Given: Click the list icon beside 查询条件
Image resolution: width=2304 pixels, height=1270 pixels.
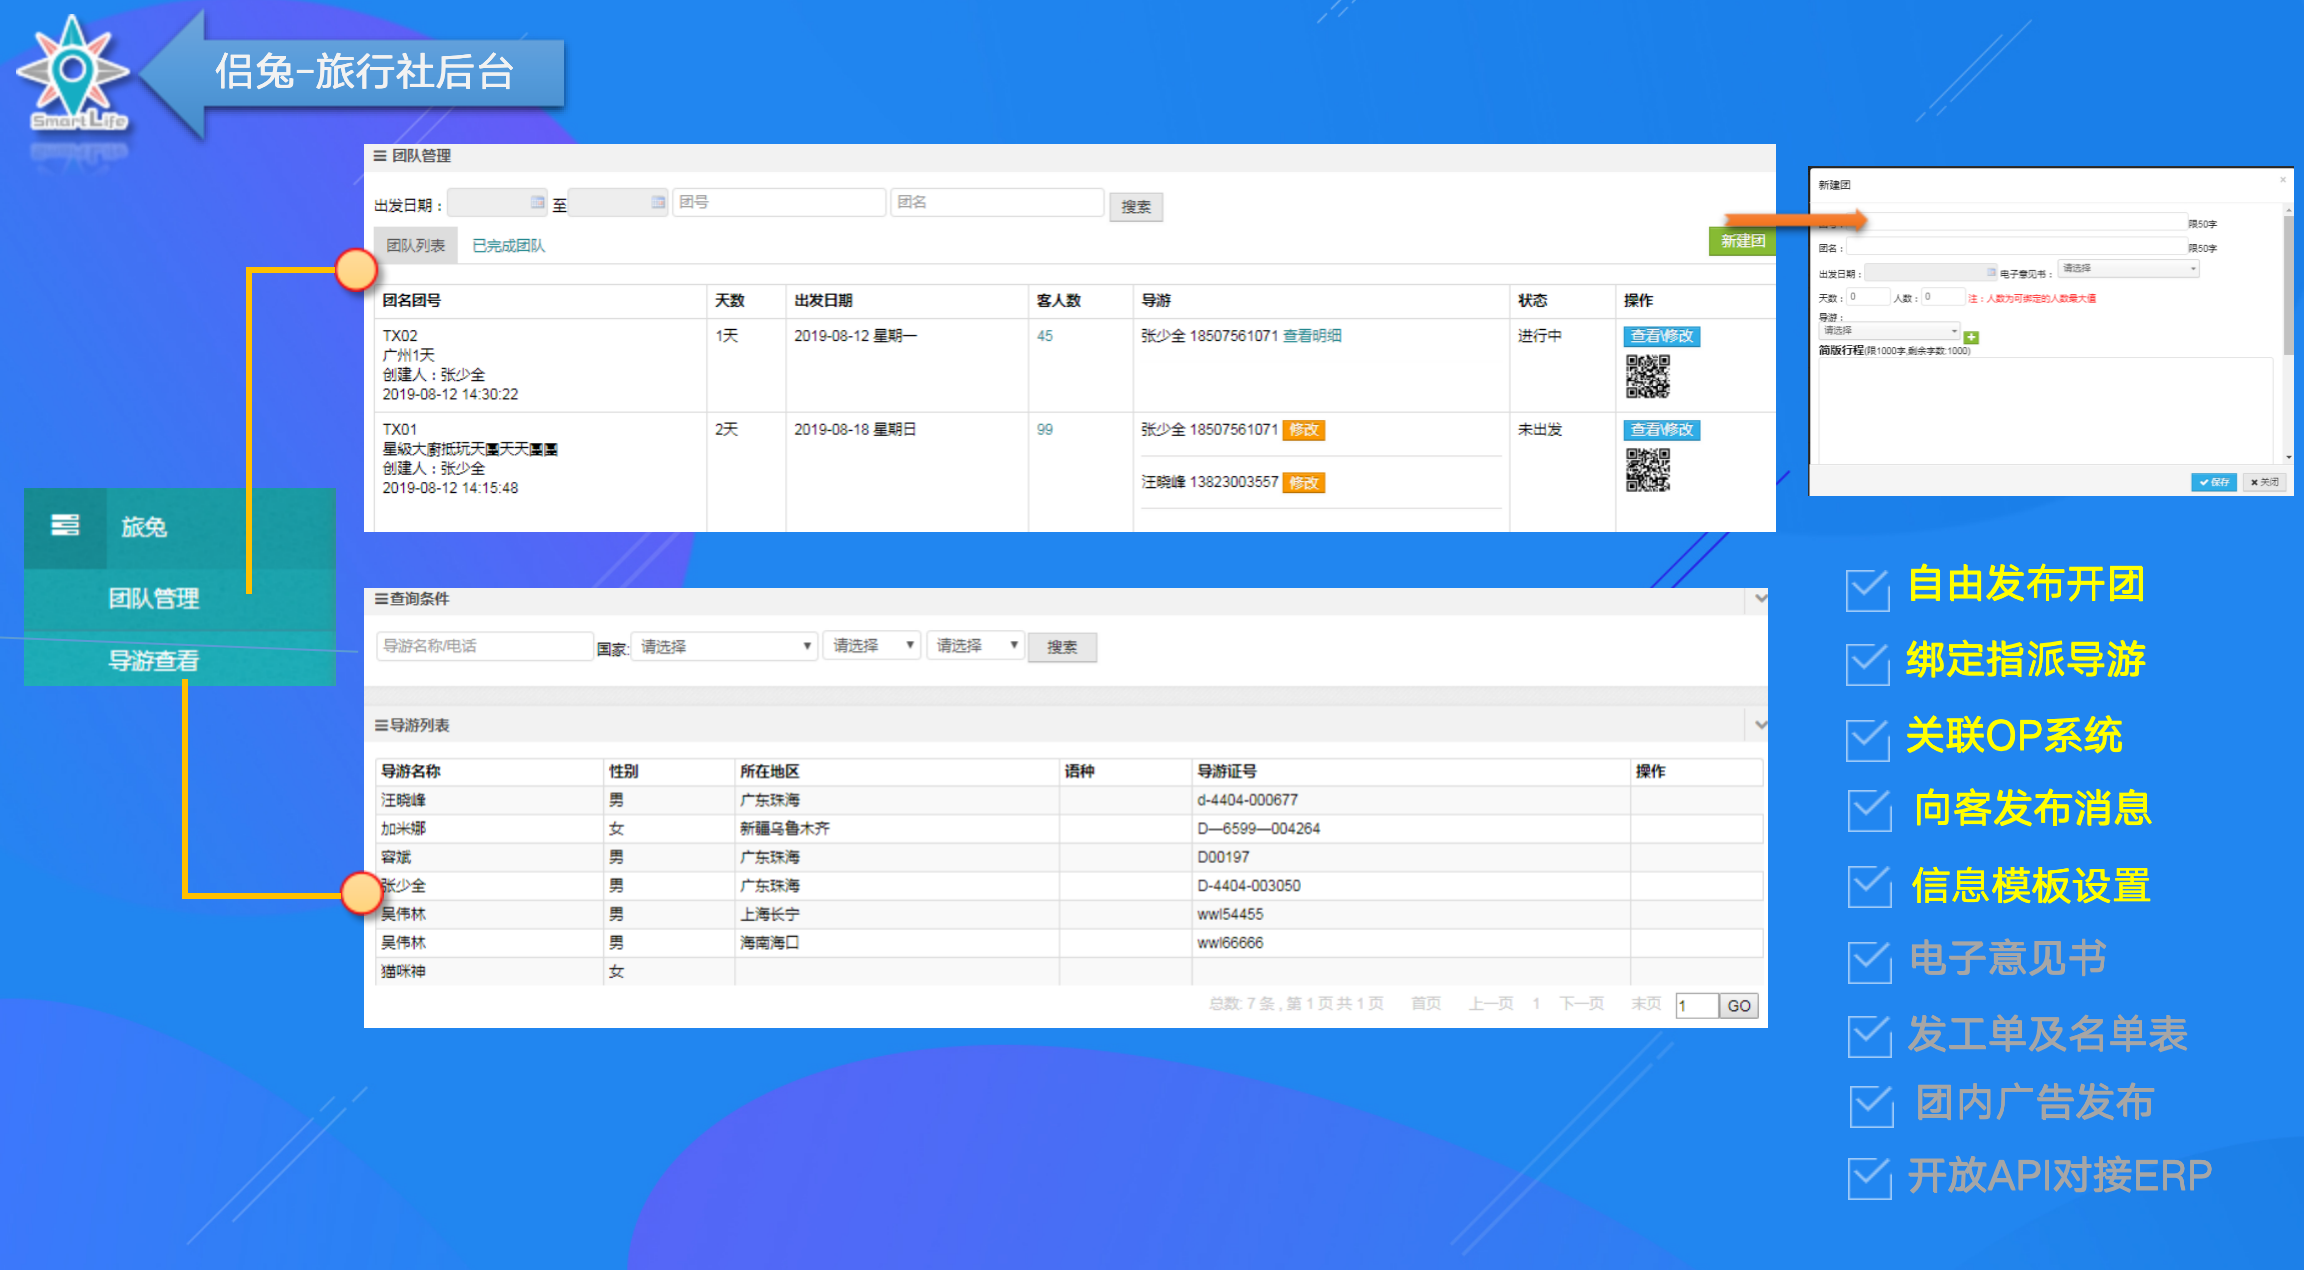Looking at the screenshot, I should tap(381, 599).
